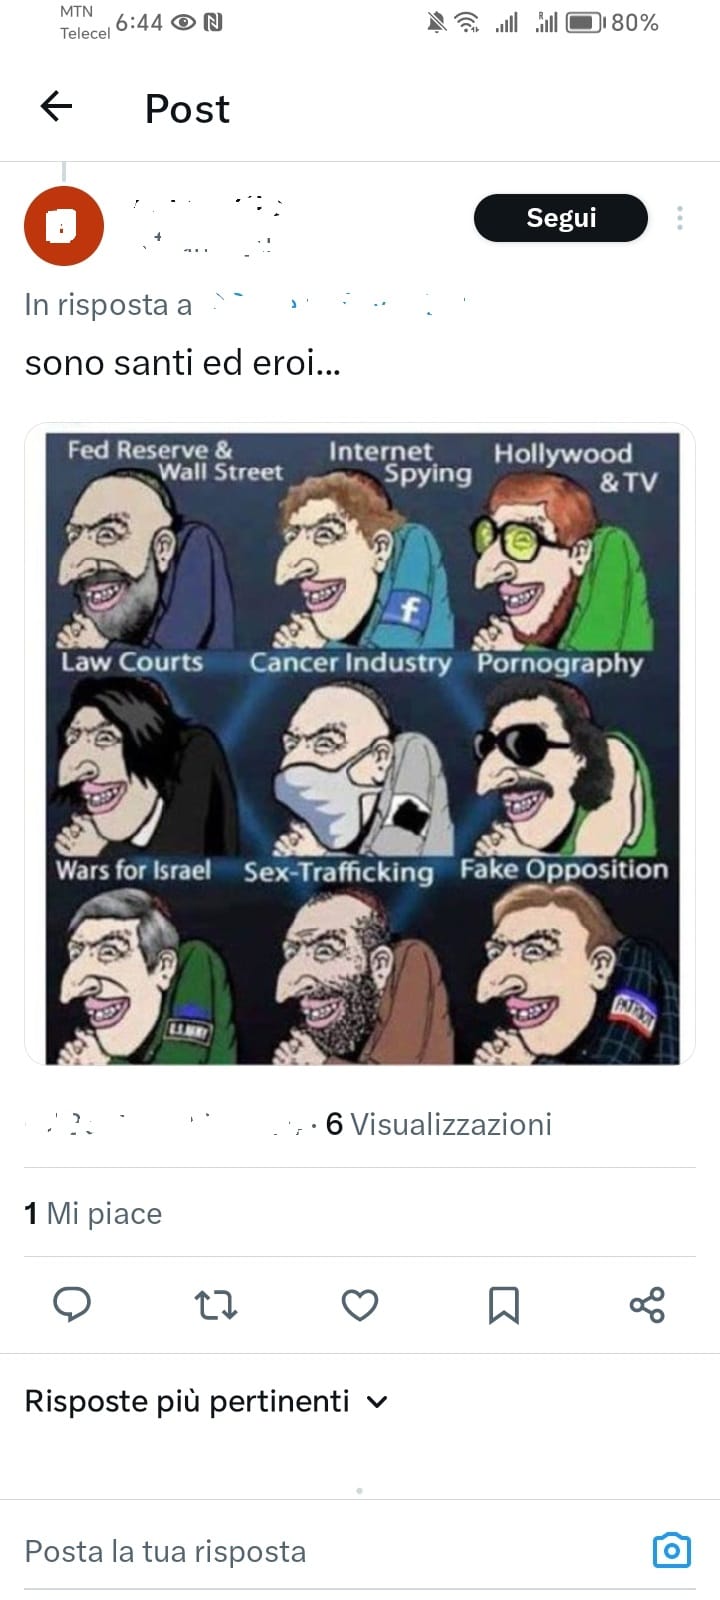Screen dimensions: 720x1600
Task: View who liked via 1 Mi piace
Action: tap(93, 1213)
